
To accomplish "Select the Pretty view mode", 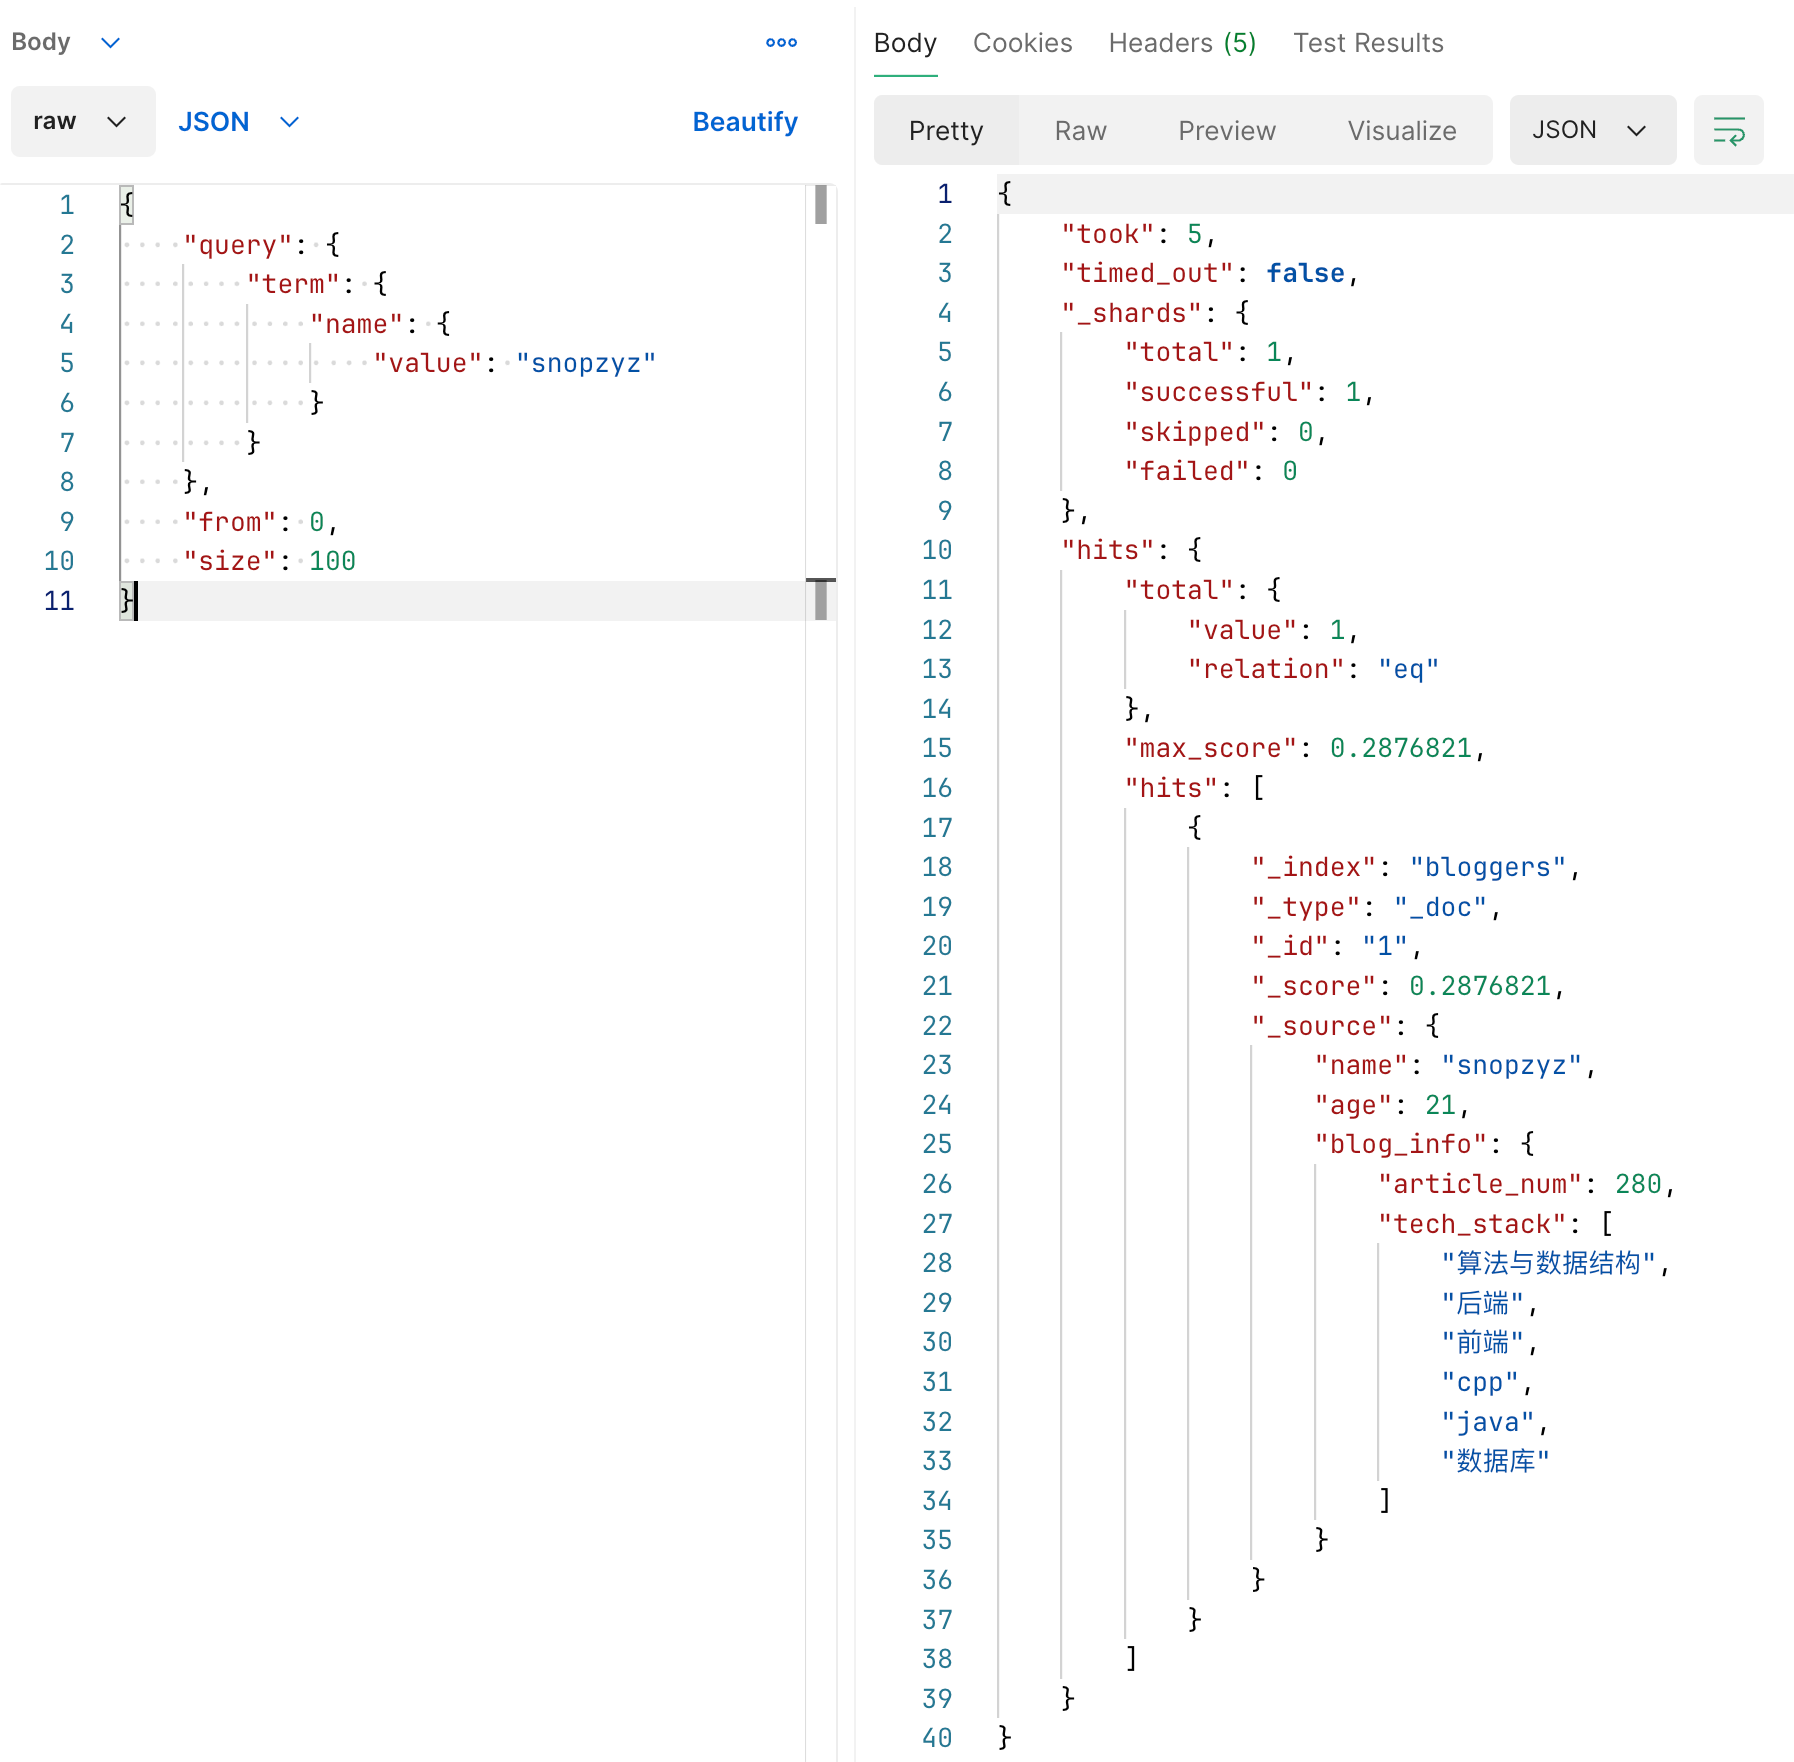I will click(x=946, y=130).
